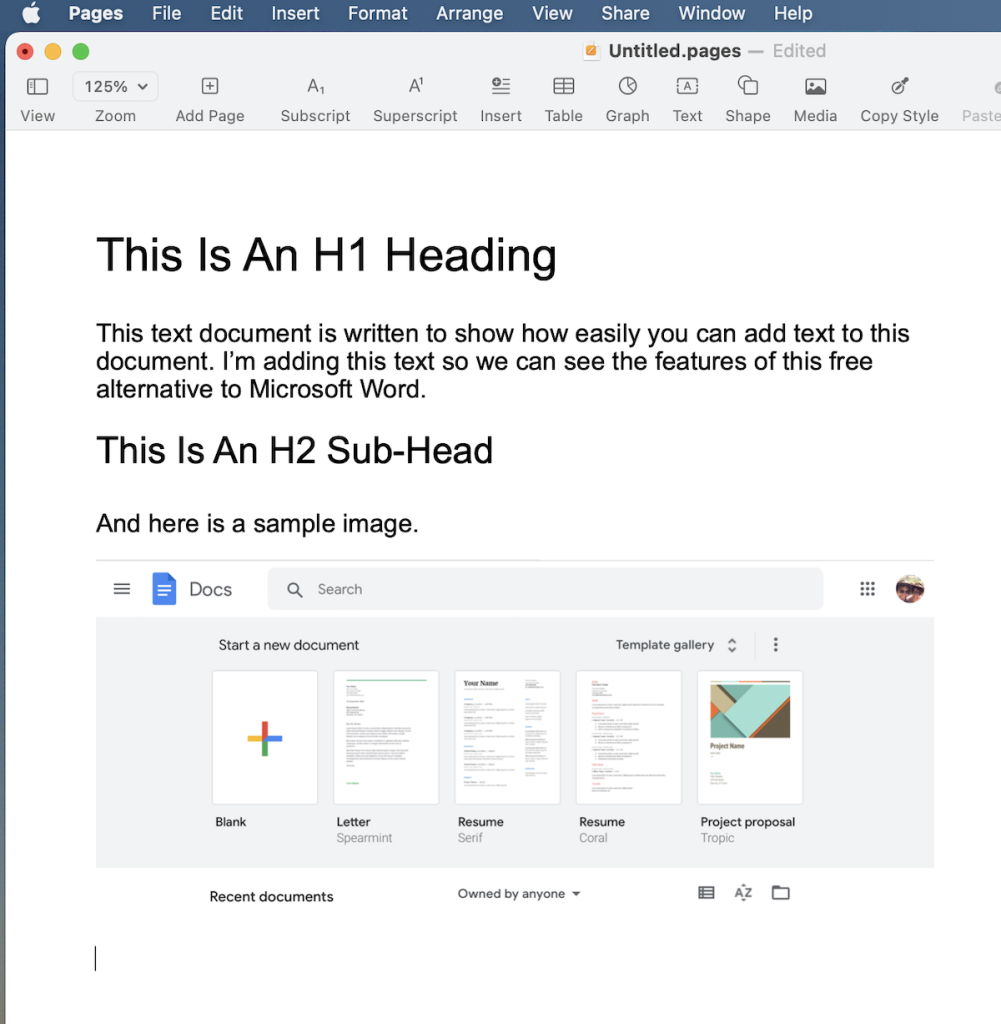Click the Copy Style eyedropper icon
Viewport: 1001px width, 1024px height.
[x=899, y=86]
